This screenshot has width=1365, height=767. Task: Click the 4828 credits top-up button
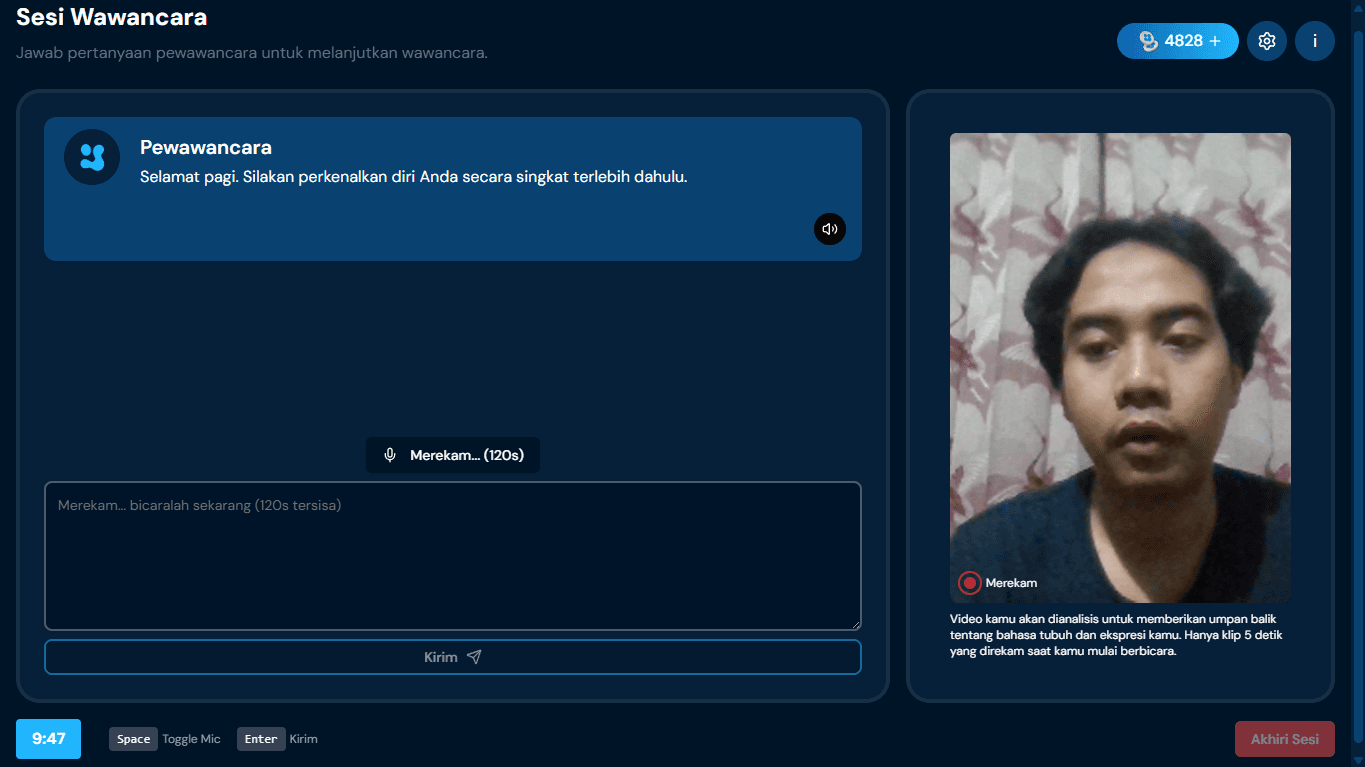coord(1178,41)
